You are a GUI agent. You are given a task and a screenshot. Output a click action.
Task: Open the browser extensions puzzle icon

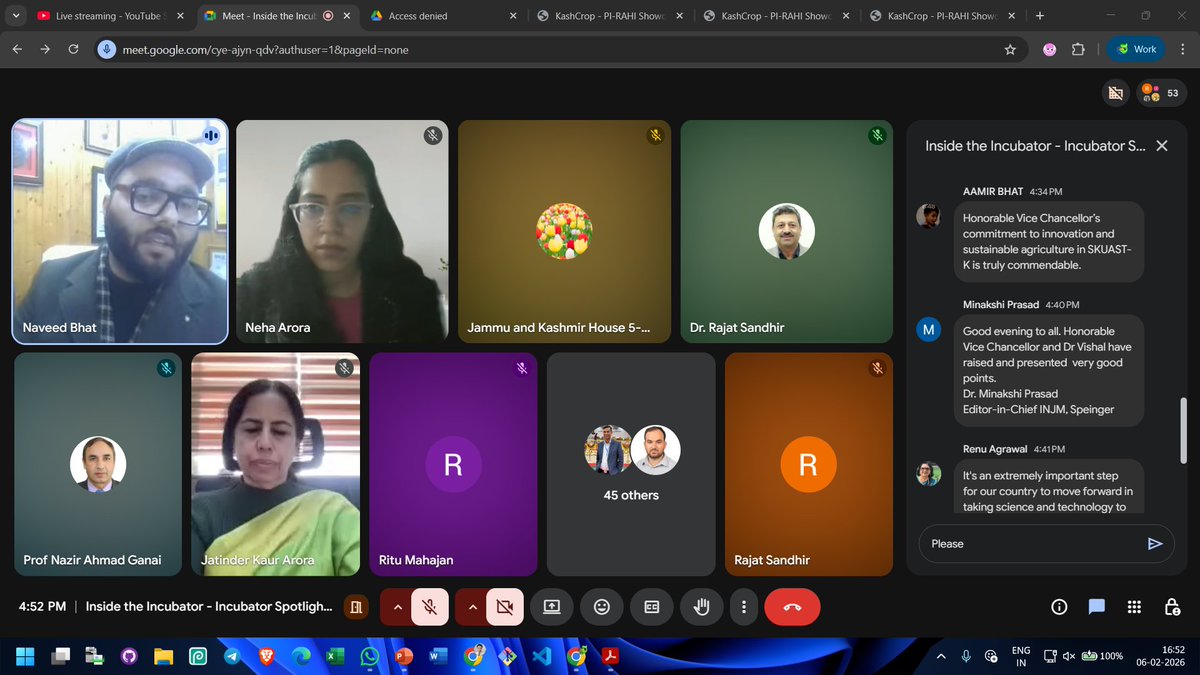pyautogui.click(x=1078, y=49)
